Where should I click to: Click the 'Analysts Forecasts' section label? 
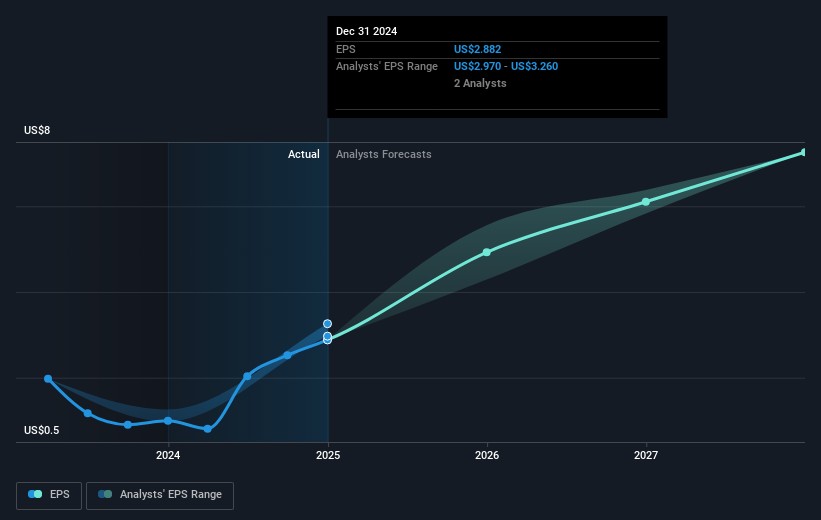[384, 154]
